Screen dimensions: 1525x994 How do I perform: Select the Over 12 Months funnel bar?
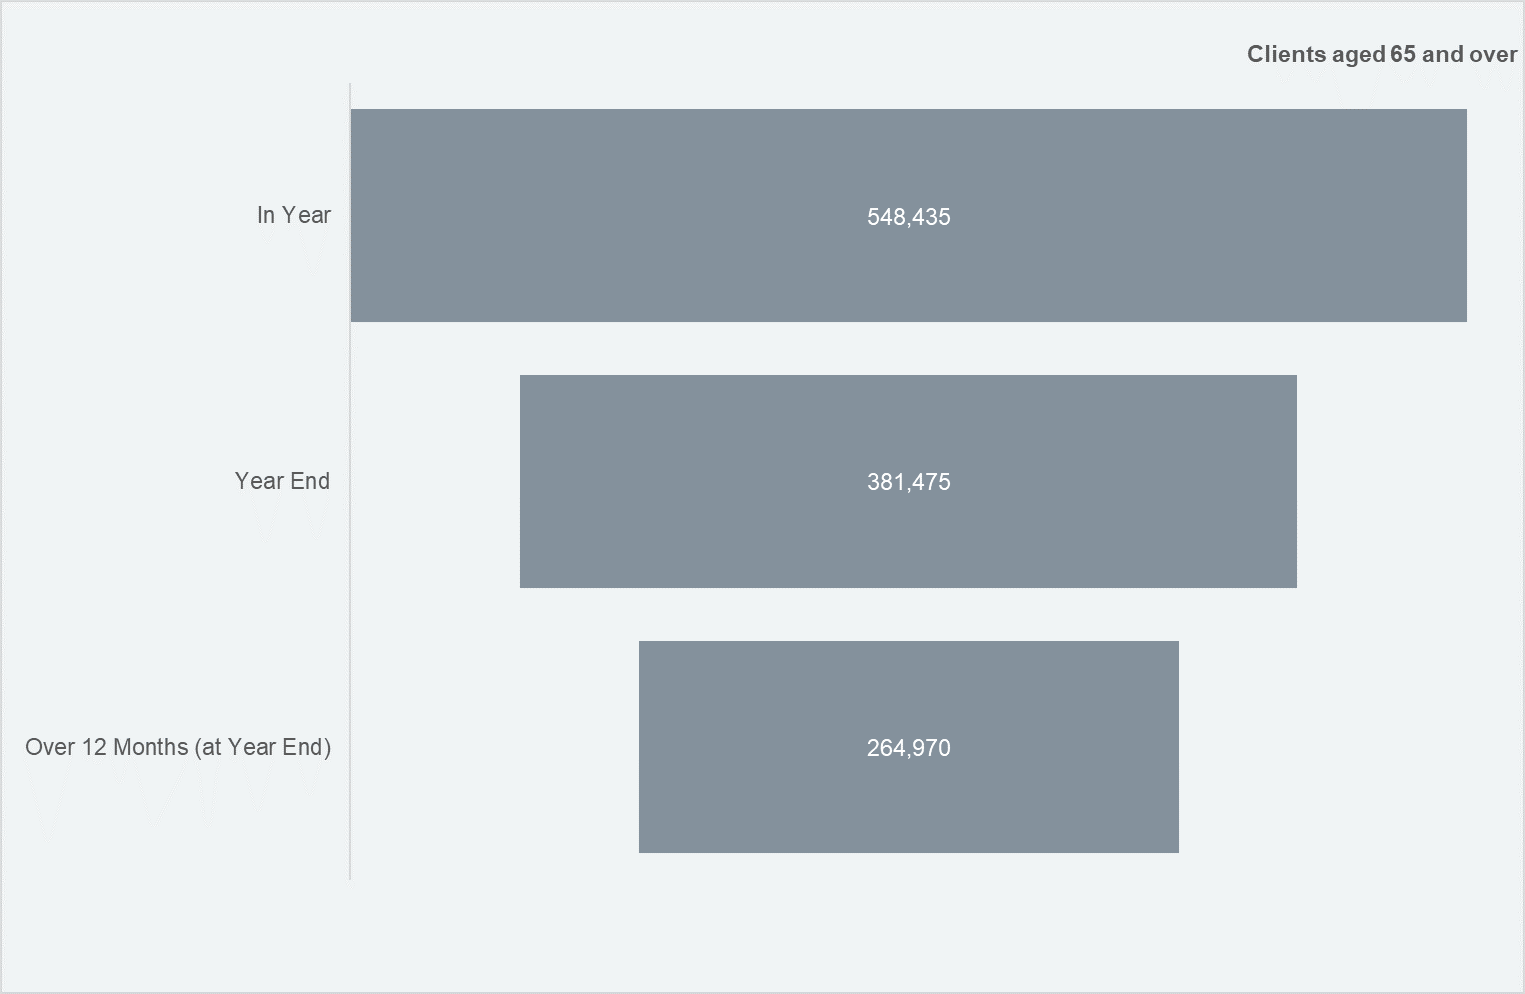pos(908,747)
